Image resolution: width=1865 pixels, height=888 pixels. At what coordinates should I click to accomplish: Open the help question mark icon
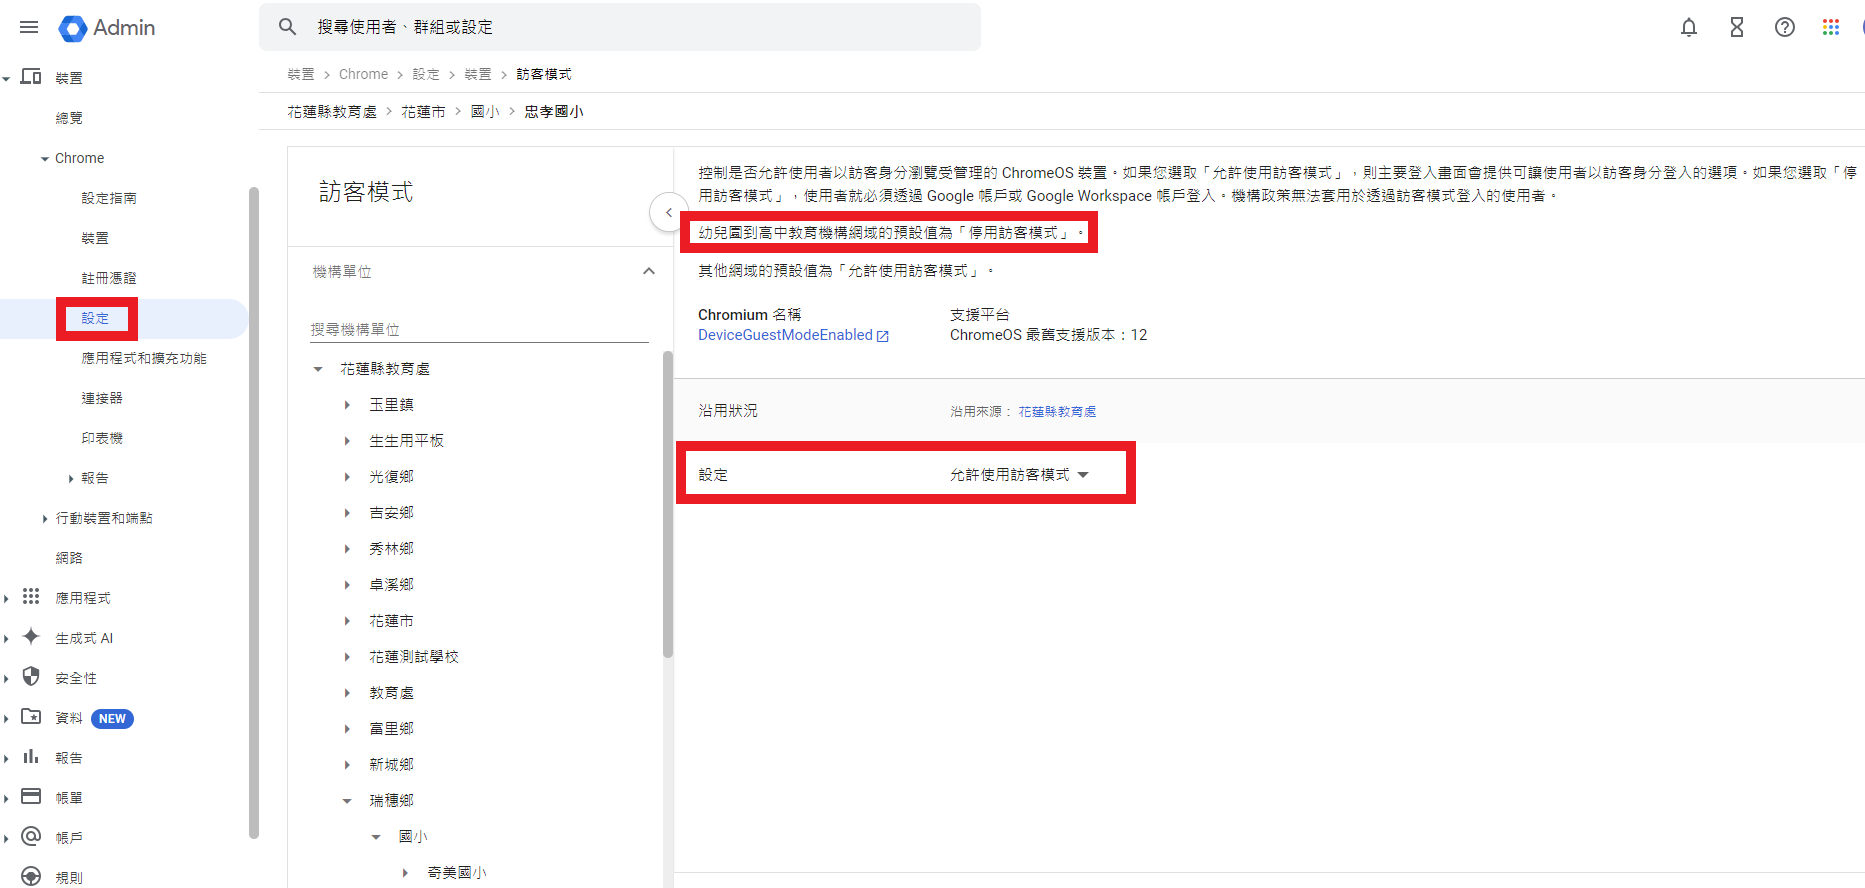click(1785, 27)
